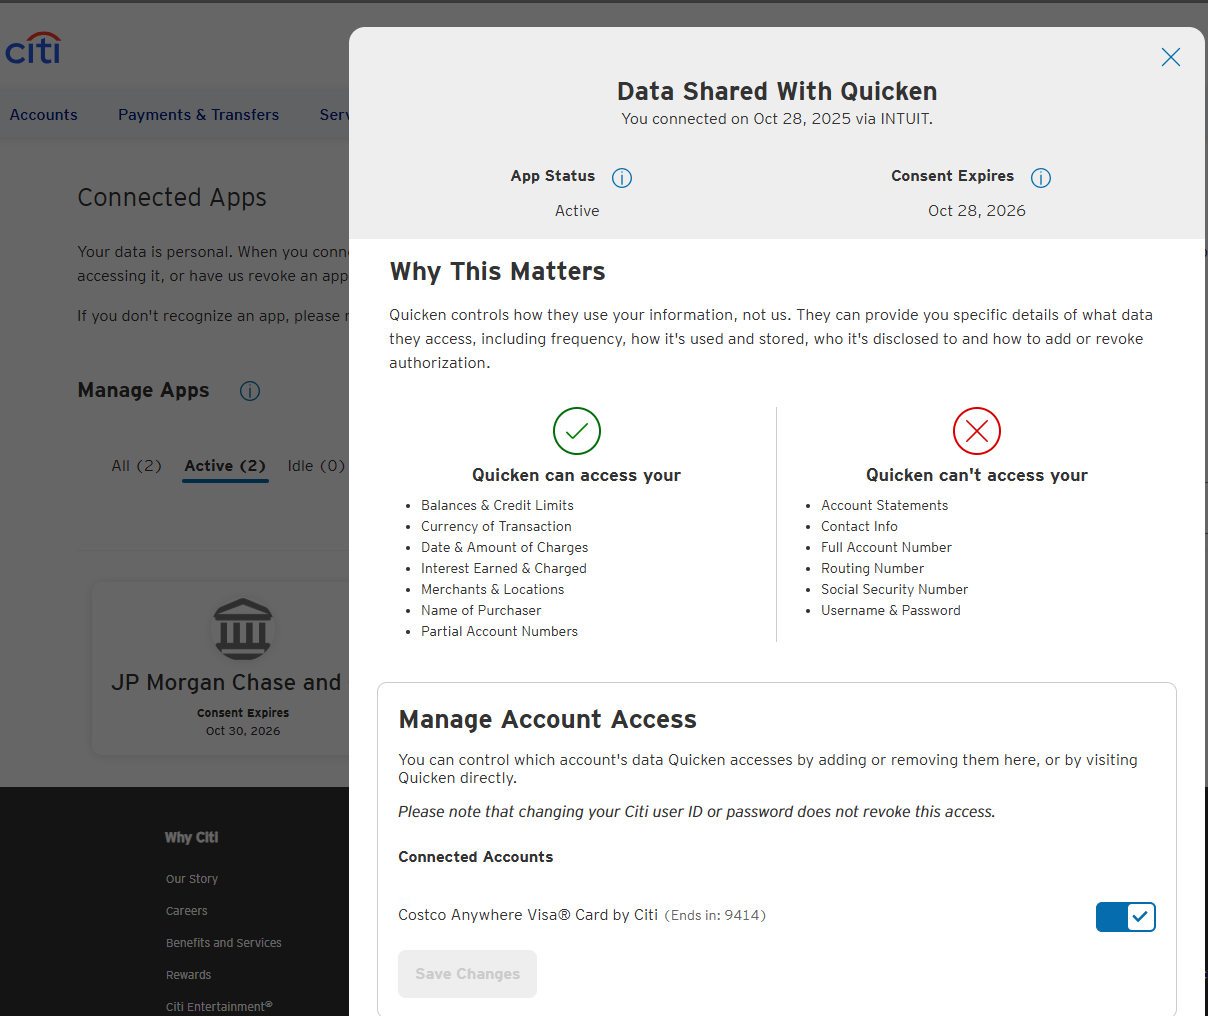Click the "Quicken can't access your" heading
This screenshot has width=1208, height=1016.
click(x=977, y=476)
